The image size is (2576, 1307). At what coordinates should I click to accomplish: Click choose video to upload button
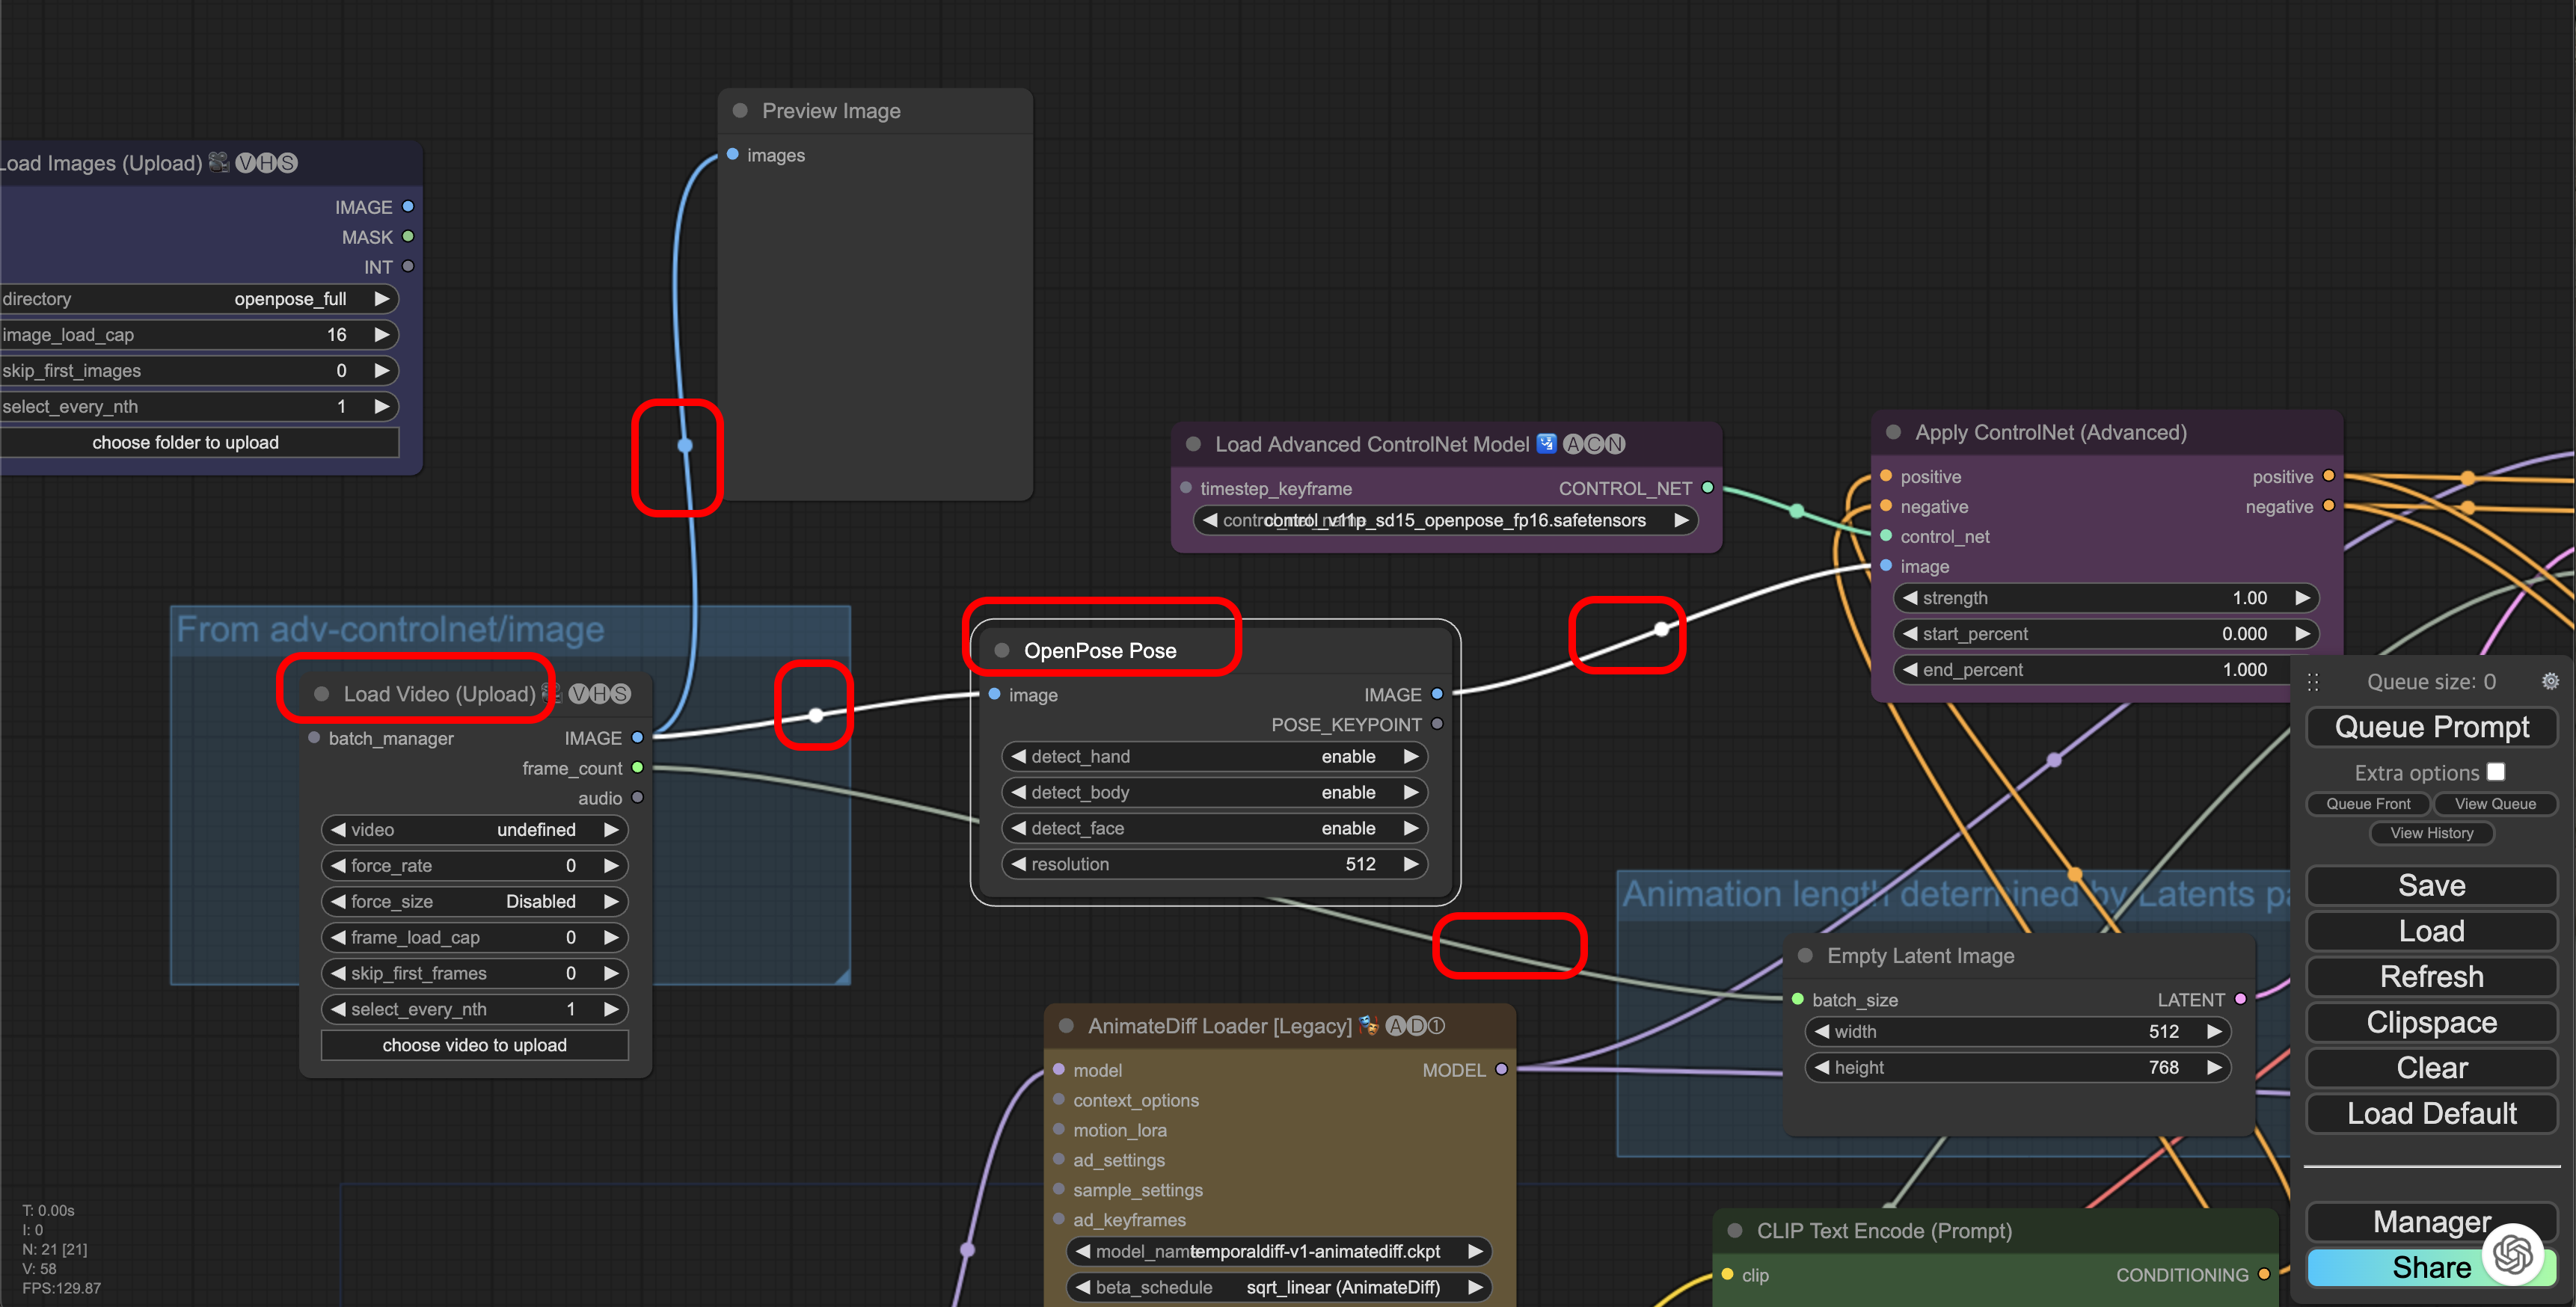point(474,1045)
